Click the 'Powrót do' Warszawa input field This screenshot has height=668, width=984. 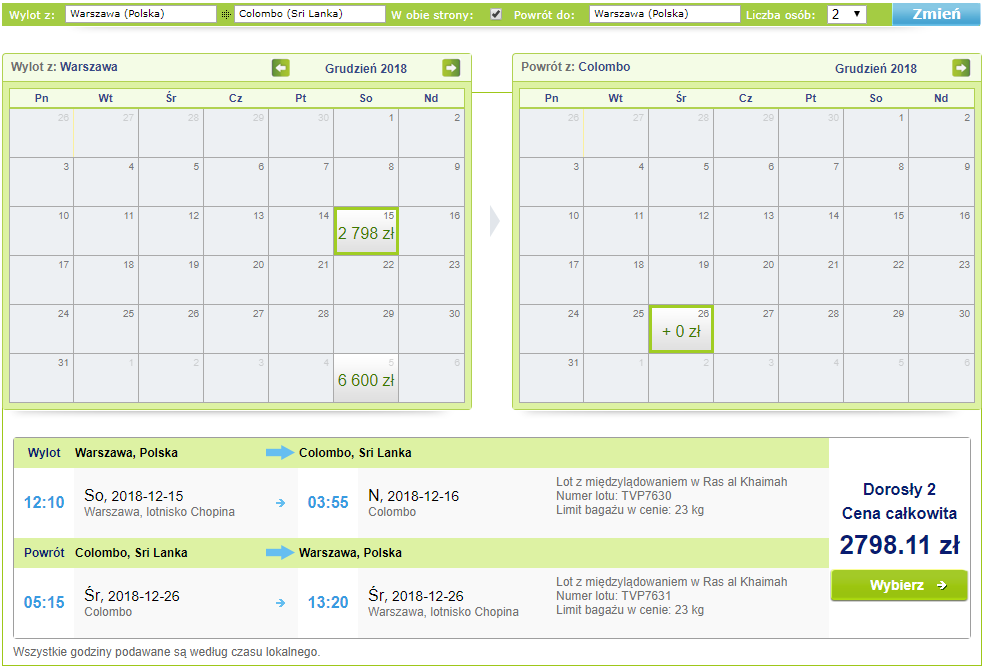[664, 15]
